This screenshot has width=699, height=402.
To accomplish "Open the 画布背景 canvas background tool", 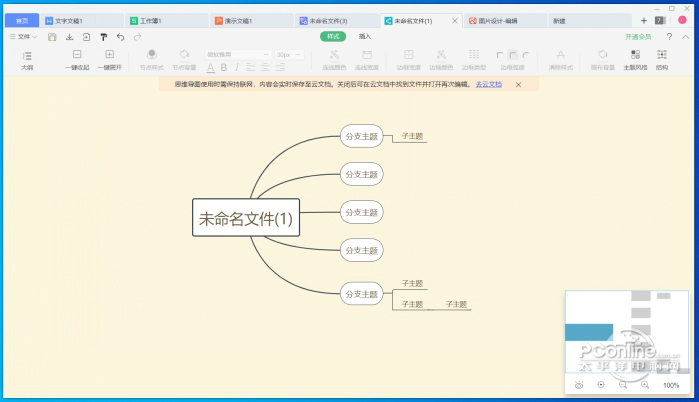I will click(603, 61).
